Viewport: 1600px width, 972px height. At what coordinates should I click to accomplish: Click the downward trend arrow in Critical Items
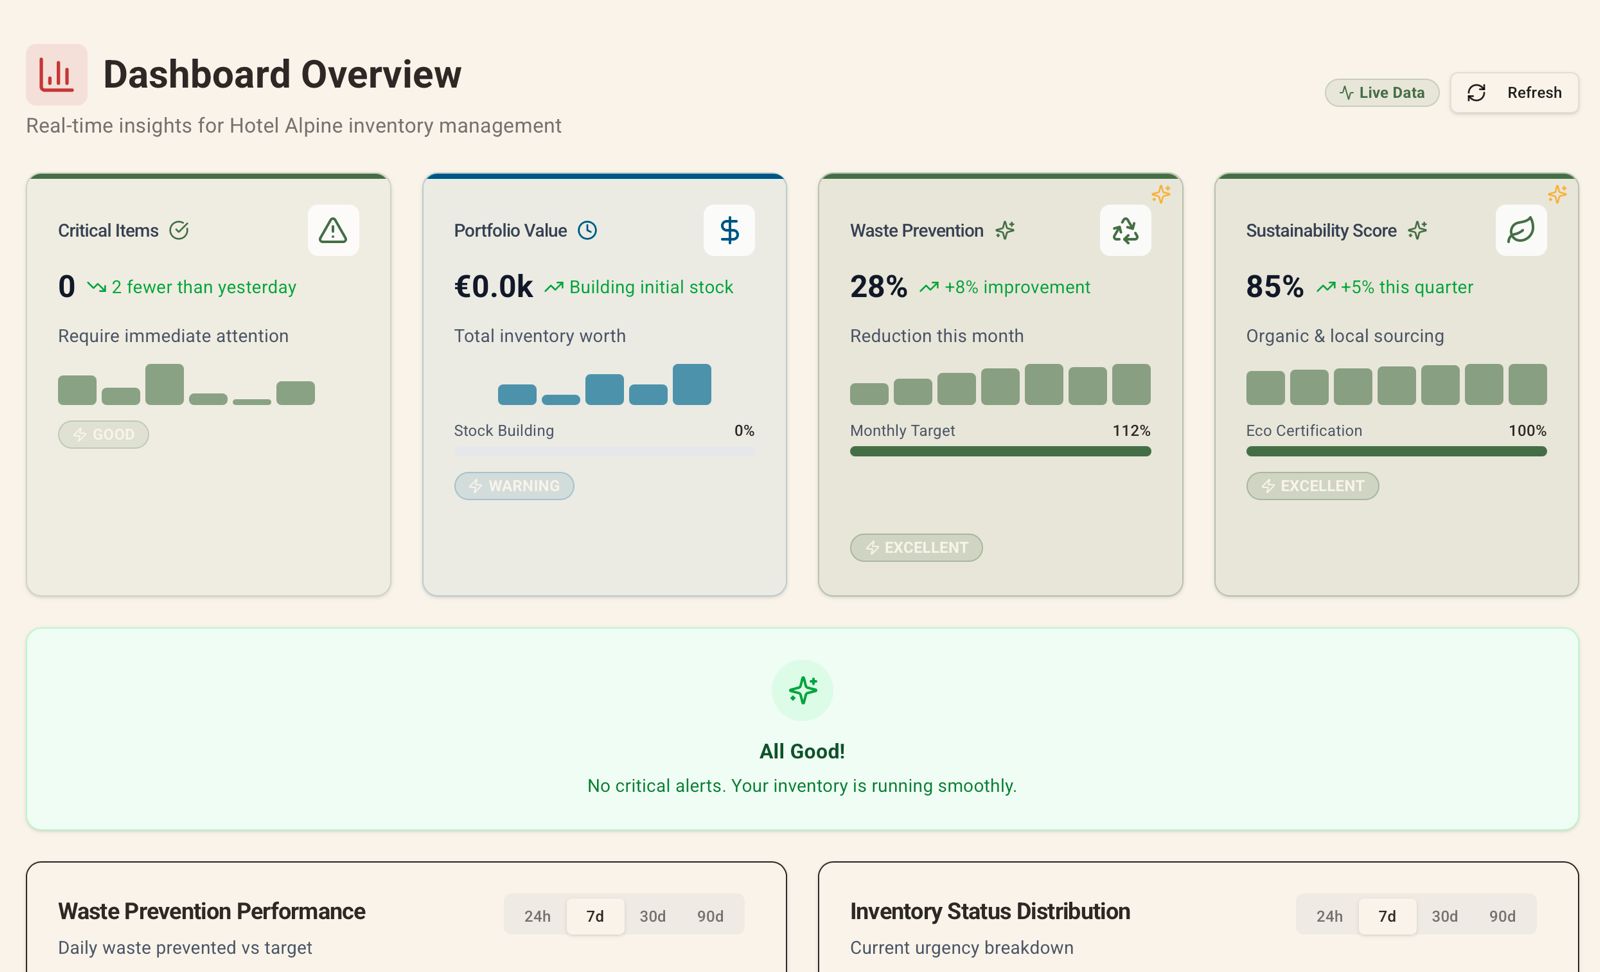pos(97,287)
